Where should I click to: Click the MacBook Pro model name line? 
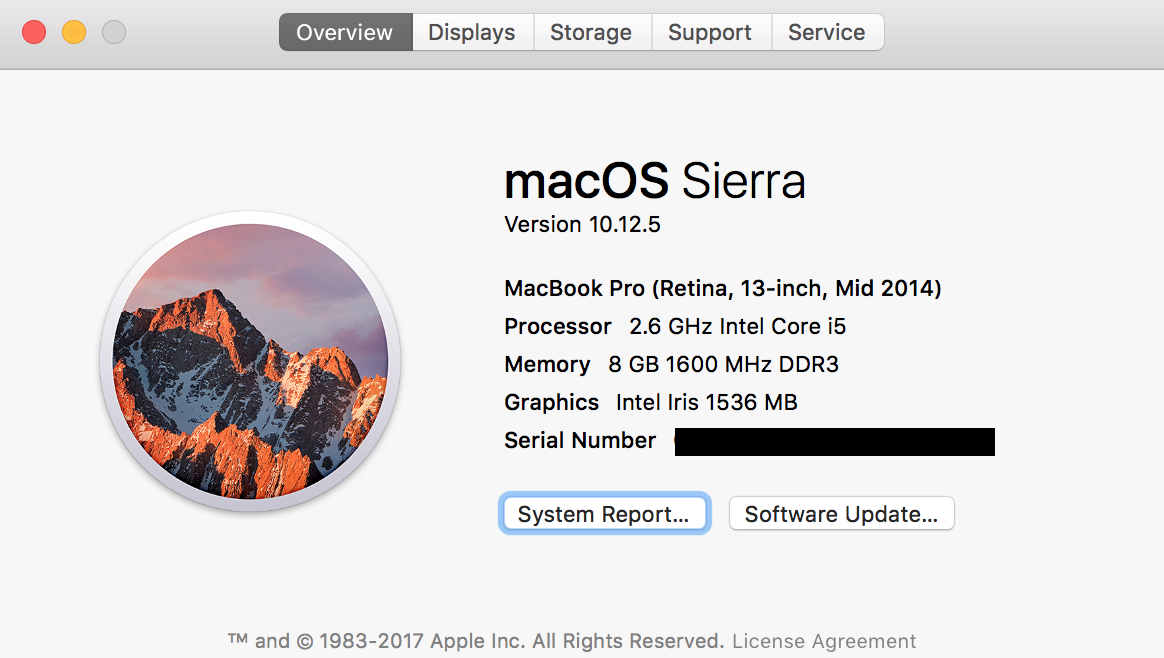[x=722, y=289]
